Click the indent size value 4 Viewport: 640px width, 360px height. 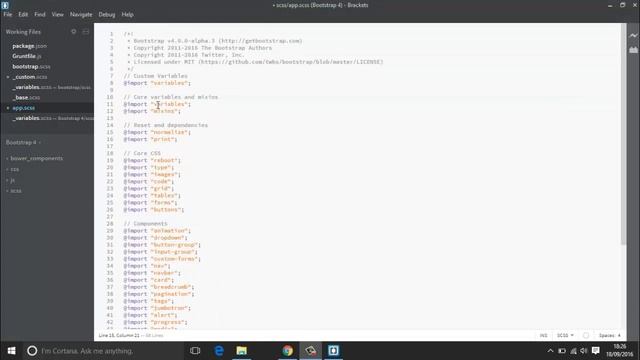(619, 336)
